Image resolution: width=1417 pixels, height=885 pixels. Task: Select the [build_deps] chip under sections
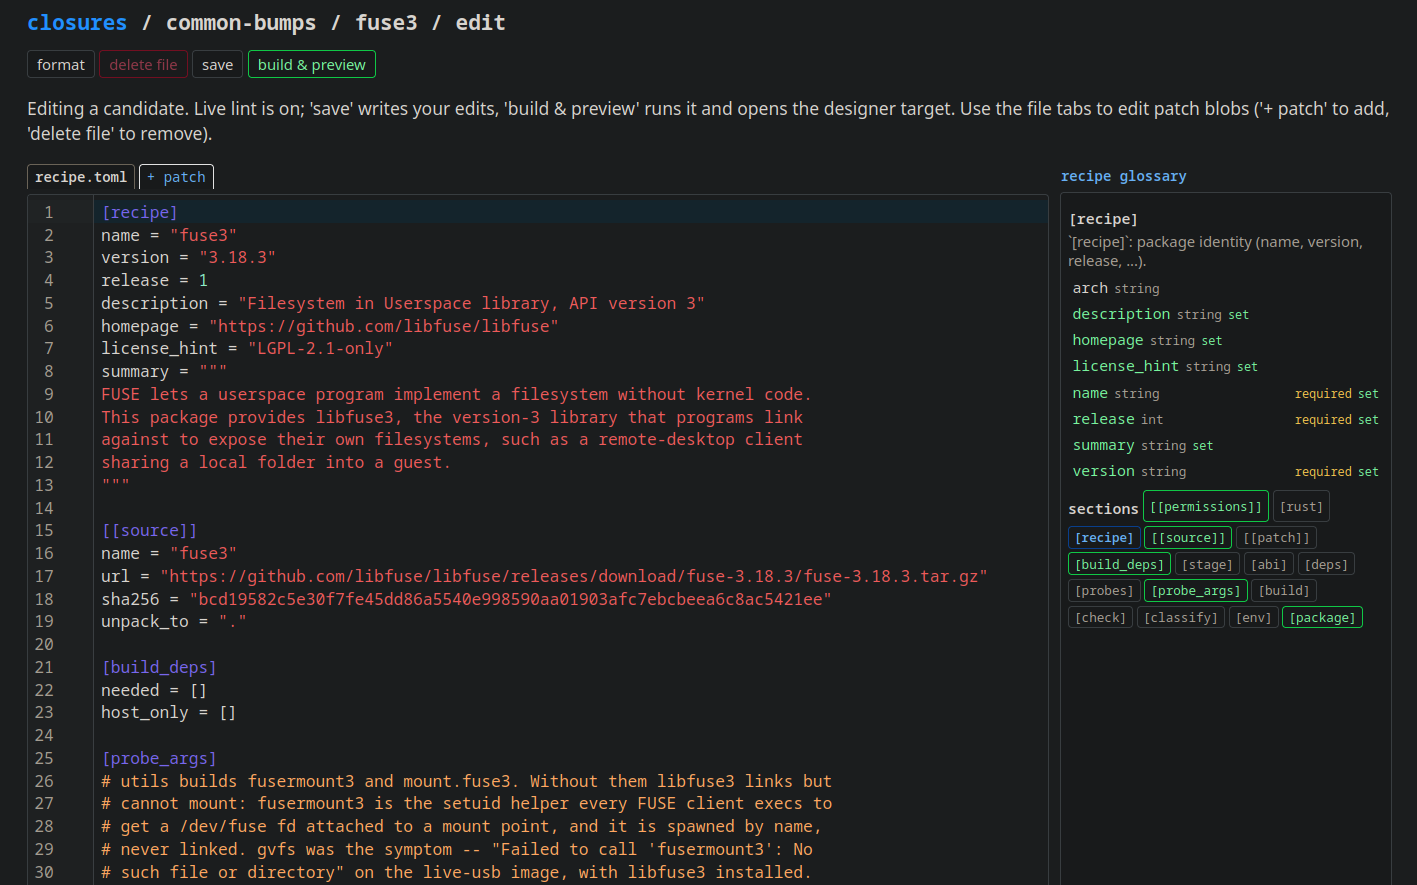(1119, 565)
